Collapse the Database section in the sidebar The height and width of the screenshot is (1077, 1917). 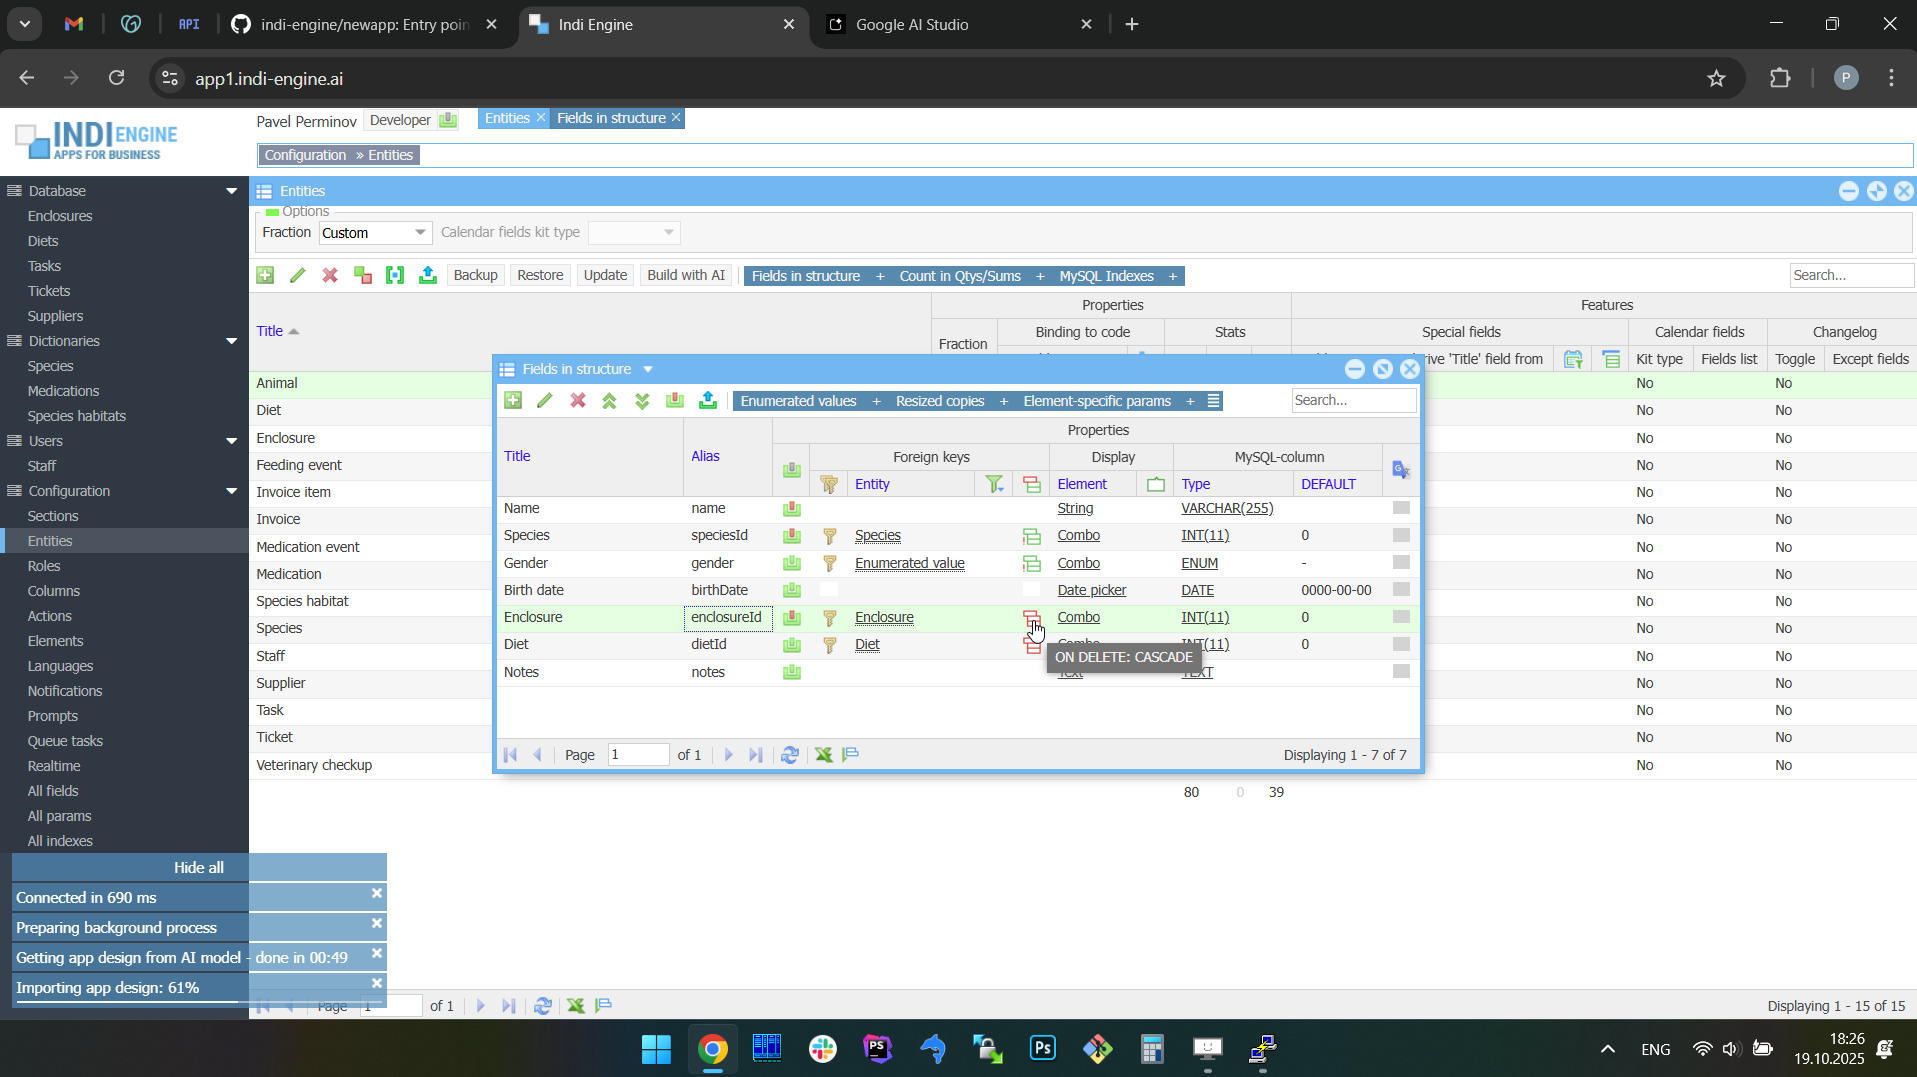point(232,191)
